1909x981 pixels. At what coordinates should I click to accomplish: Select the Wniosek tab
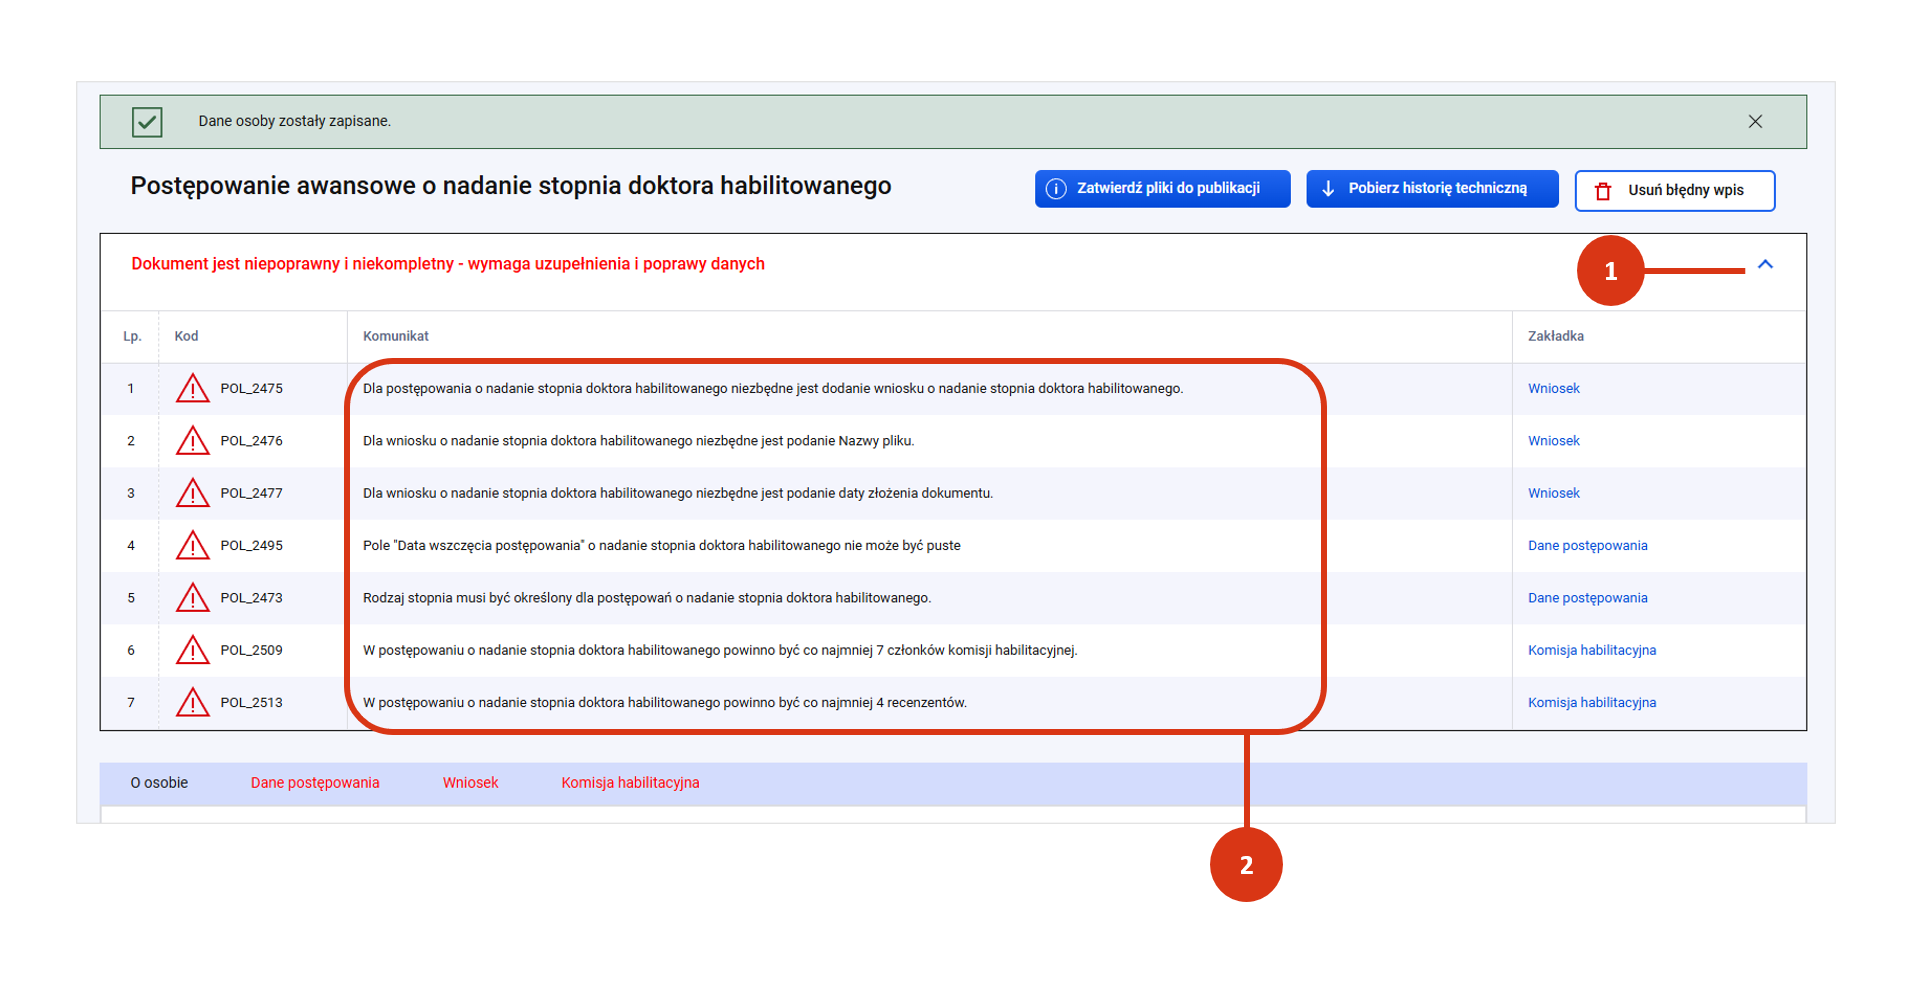(x=470, y=783)
